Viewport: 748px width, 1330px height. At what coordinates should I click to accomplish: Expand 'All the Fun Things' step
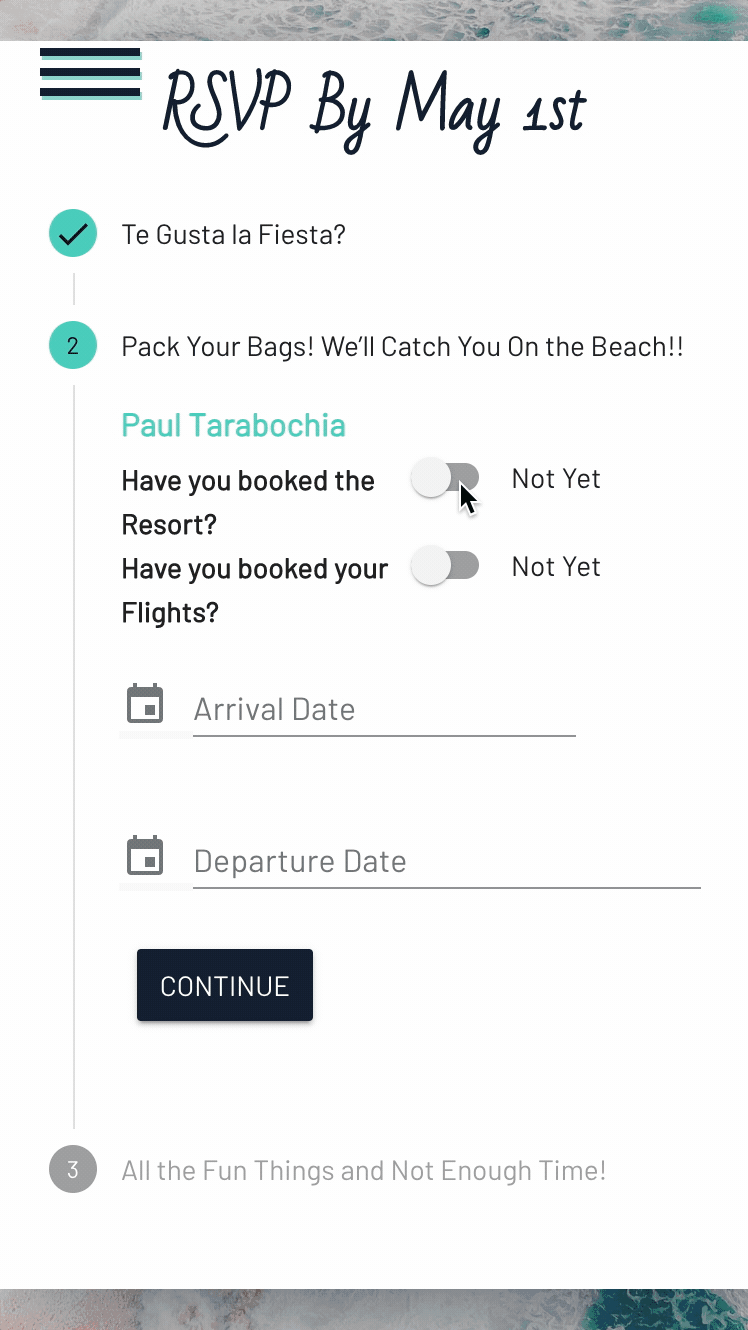[x=364, y=1170]
